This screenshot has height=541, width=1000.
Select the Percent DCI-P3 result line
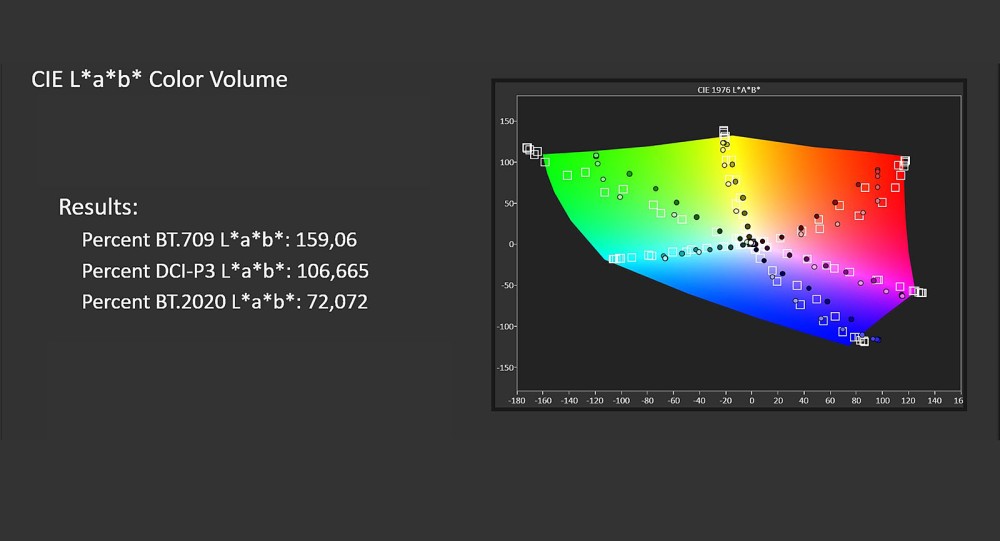[x=225, y=270]
